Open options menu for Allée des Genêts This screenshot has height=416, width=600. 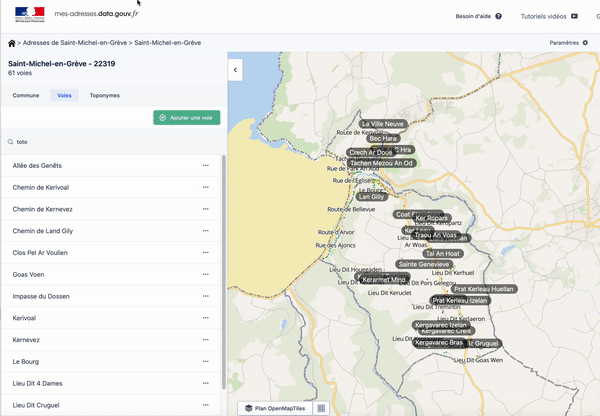pyautogui.click(x=206, y=165)
